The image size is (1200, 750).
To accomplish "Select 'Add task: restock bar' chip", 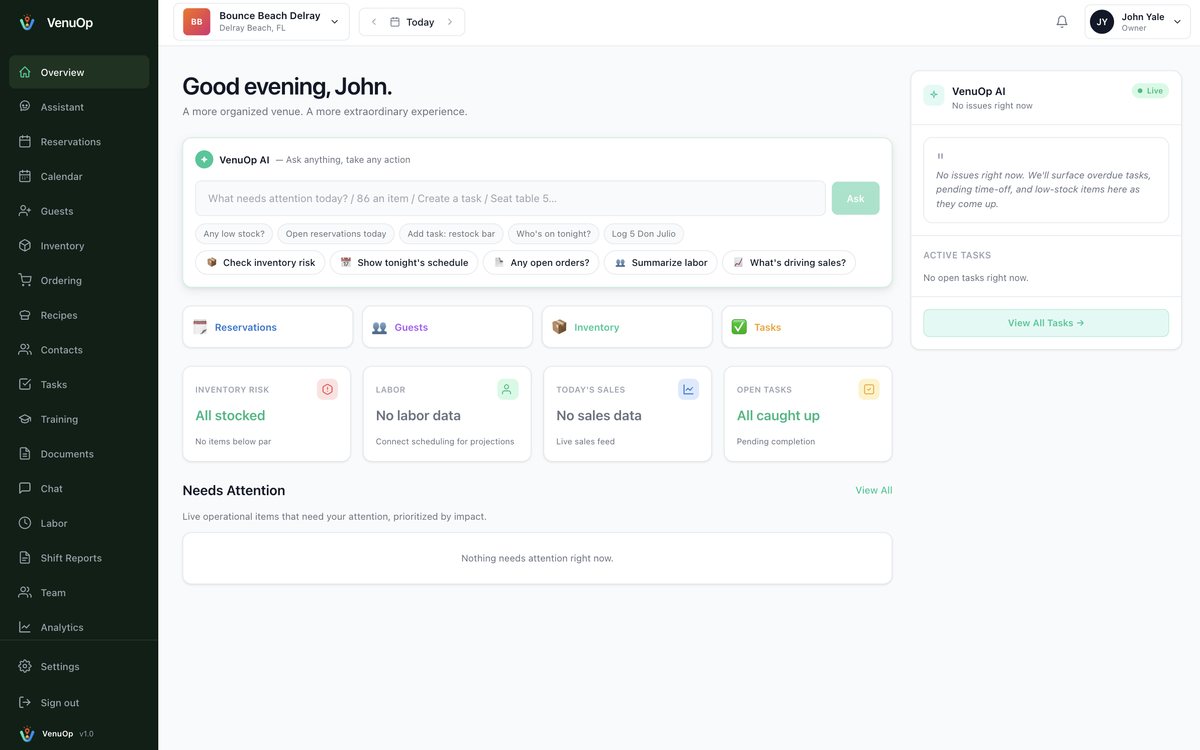I will point(451,234).
